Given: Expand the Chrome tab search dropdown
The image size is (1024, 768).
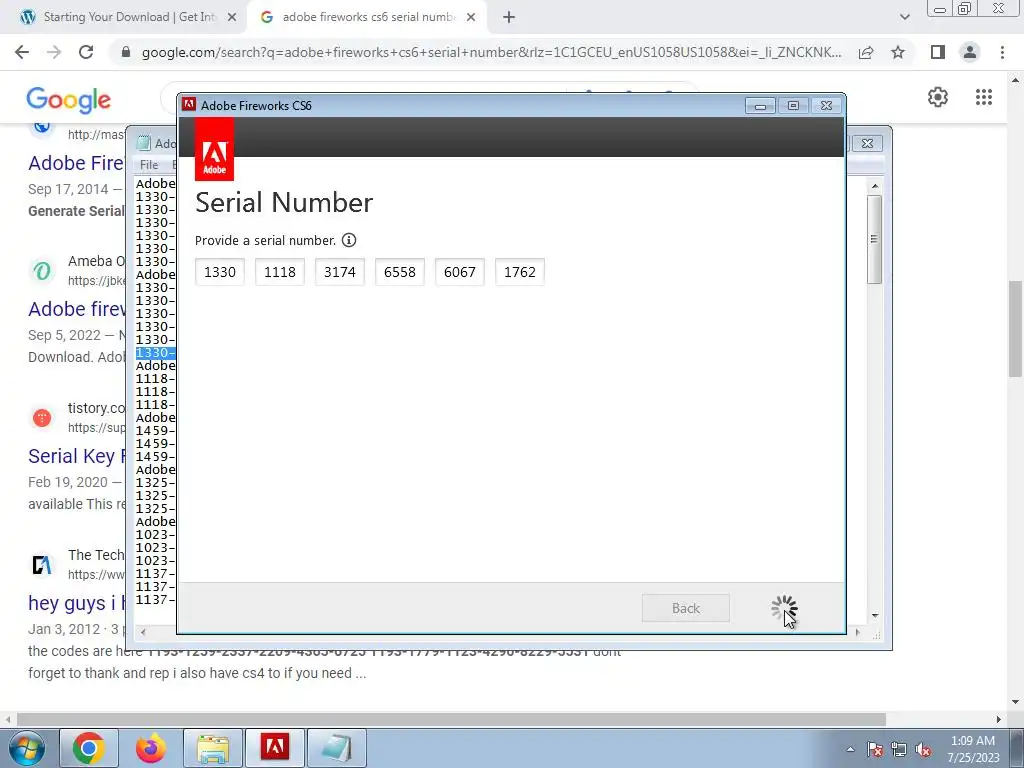Looking at the screenshot, I should click(904, 18).
